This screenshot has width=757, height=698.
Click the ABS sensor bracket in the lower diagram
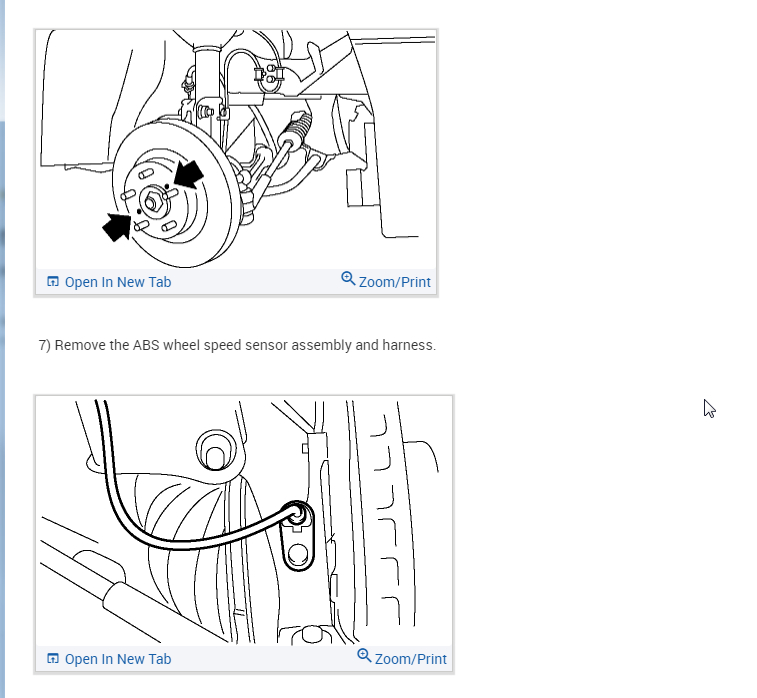pyautogui.click(x=297, y=538)
